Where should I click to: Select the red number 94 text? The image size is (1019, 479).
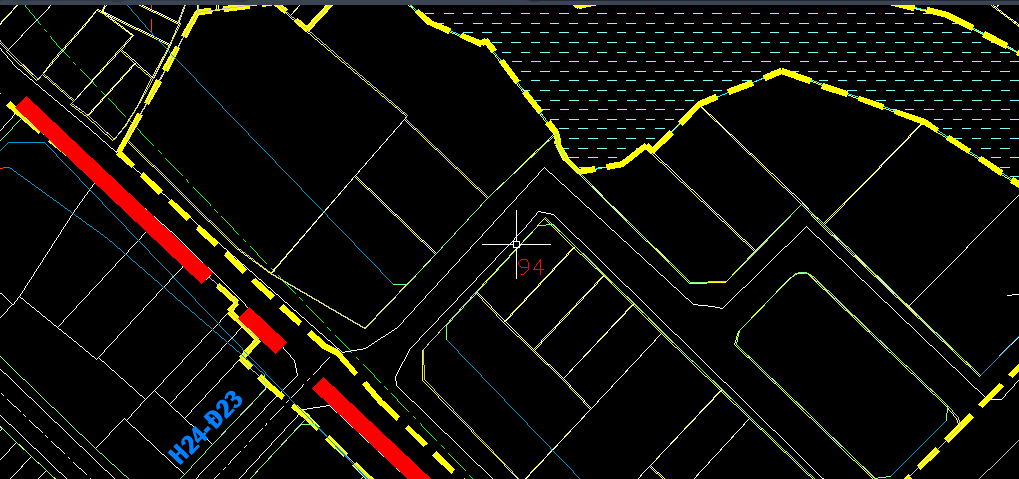tap(532, 267)
